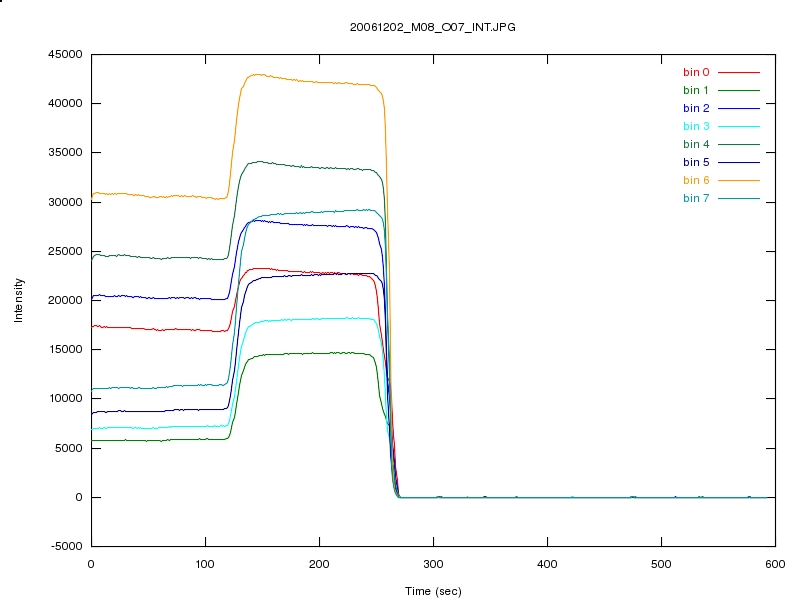Click the cyan line sample for bin 3
The image size is (800, 600).
[x=739, y=126]
